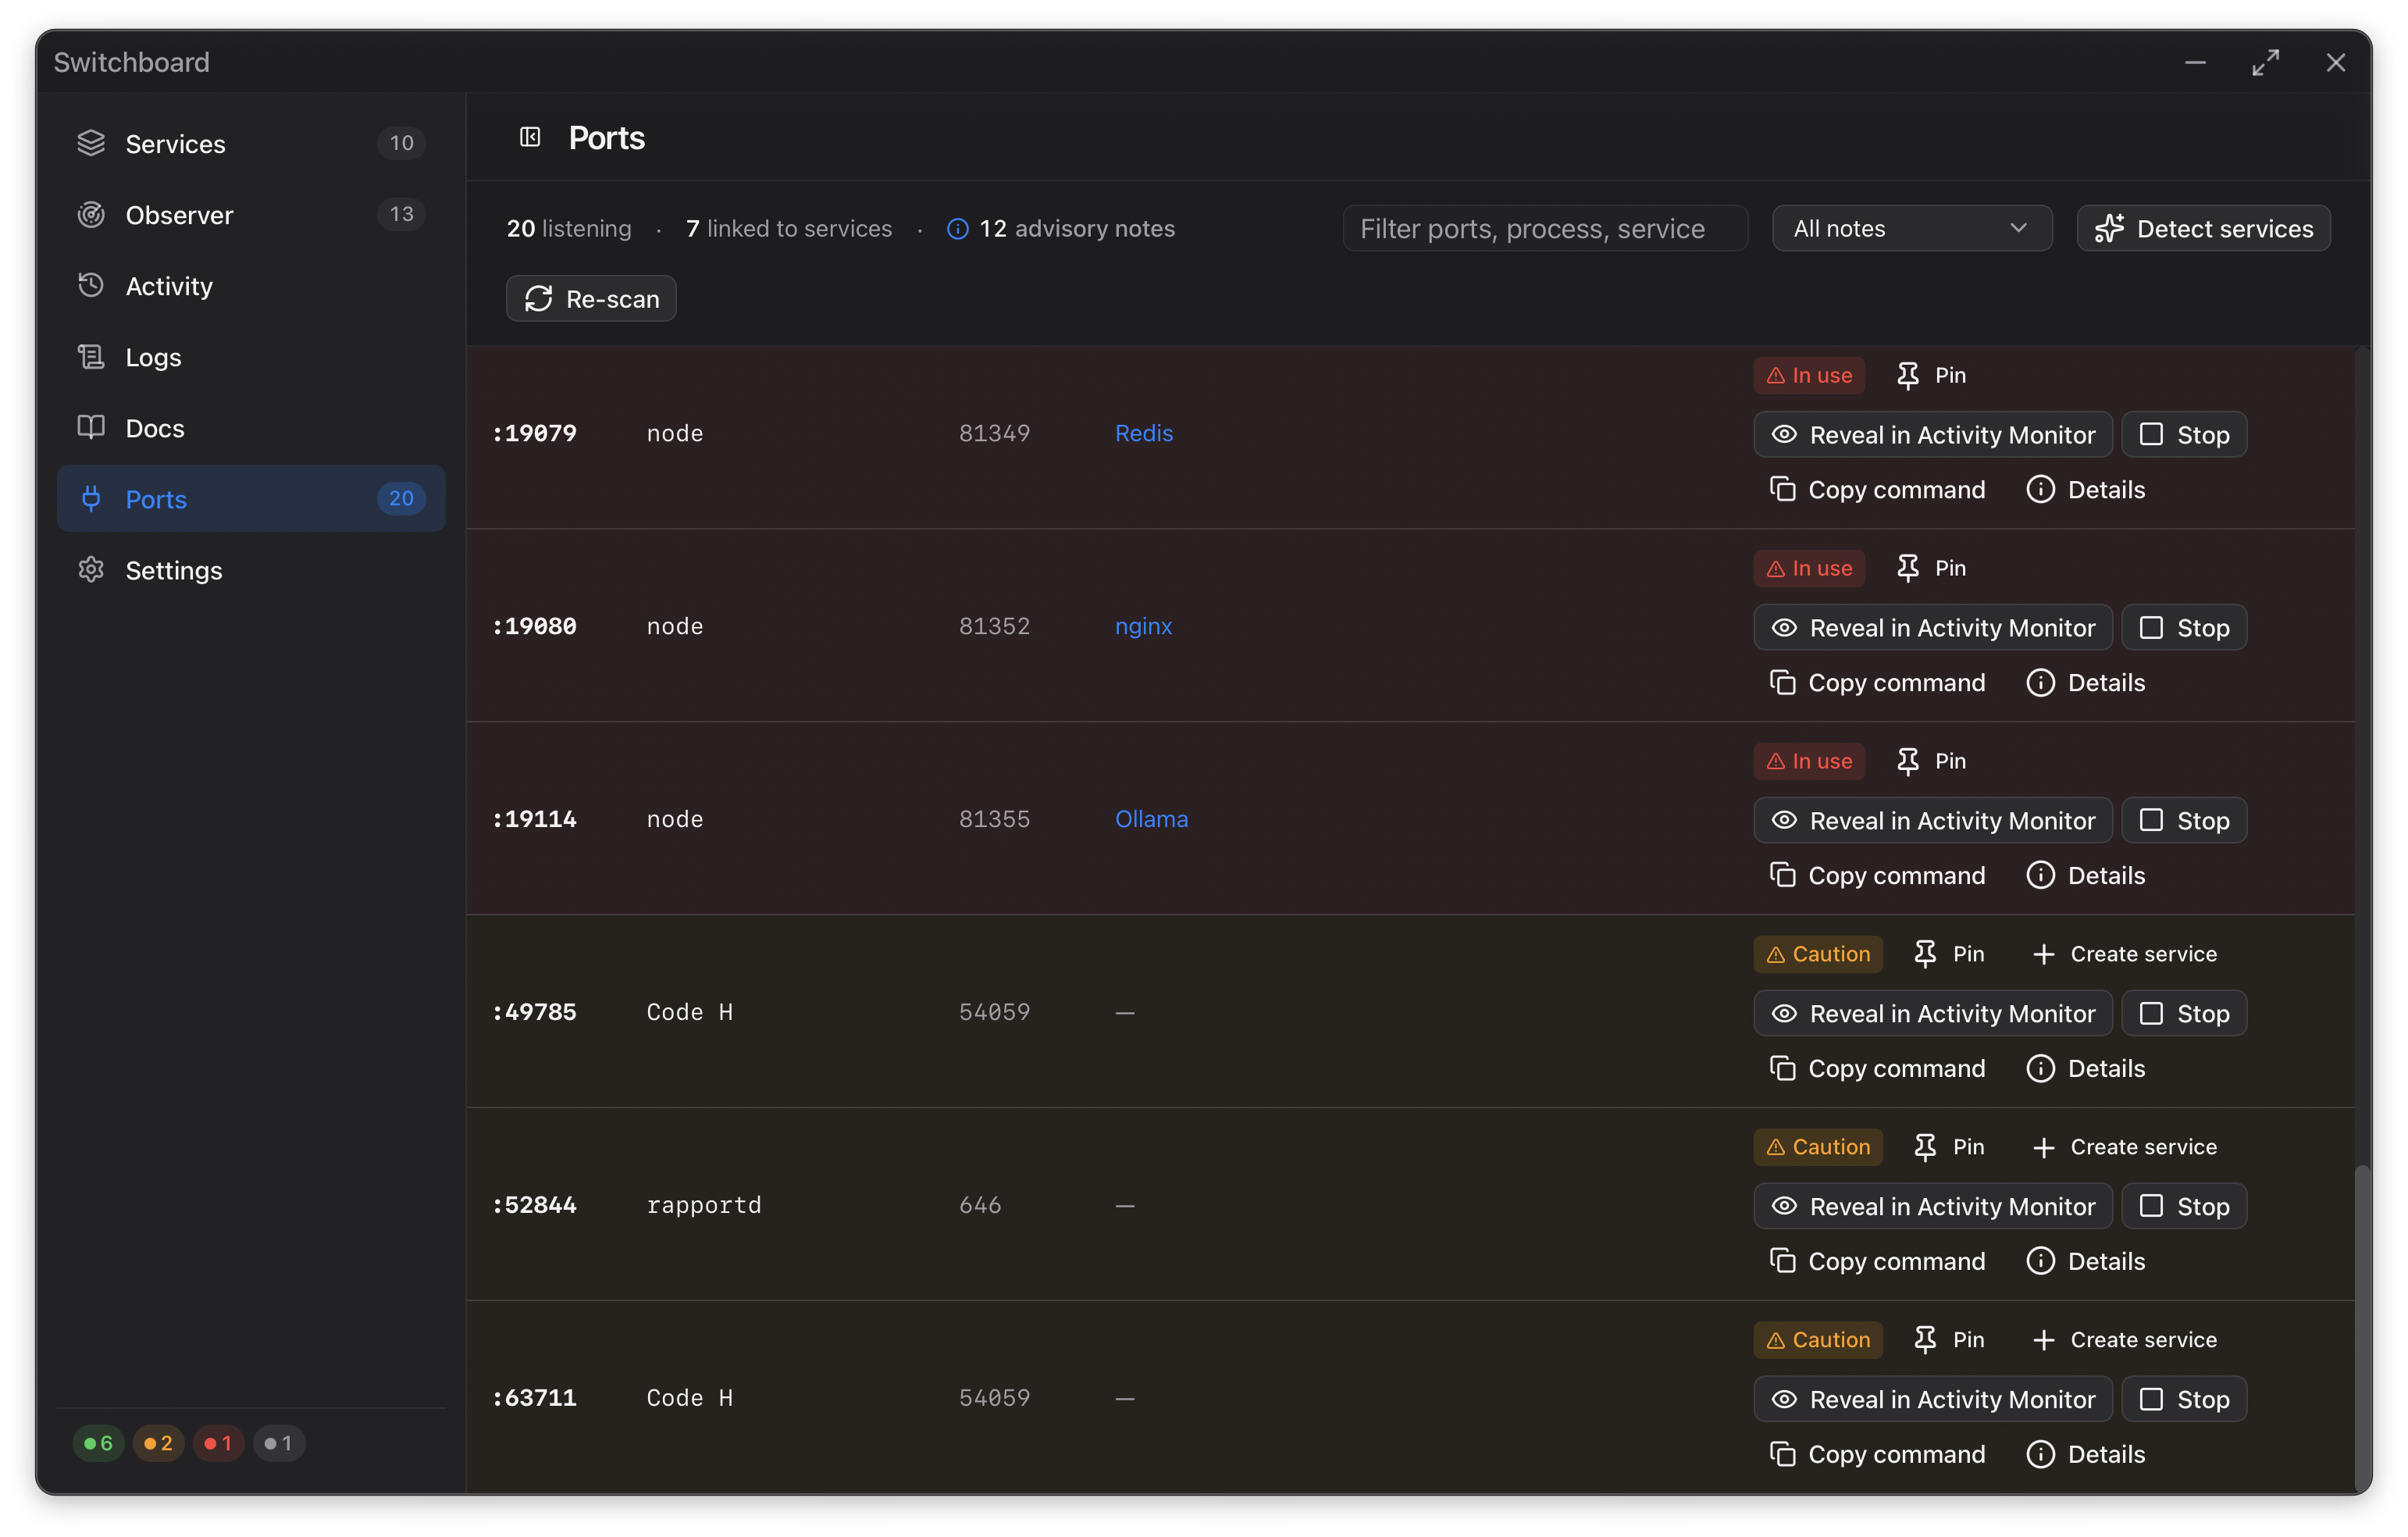Copy command for port 19079

[1877, 489]
